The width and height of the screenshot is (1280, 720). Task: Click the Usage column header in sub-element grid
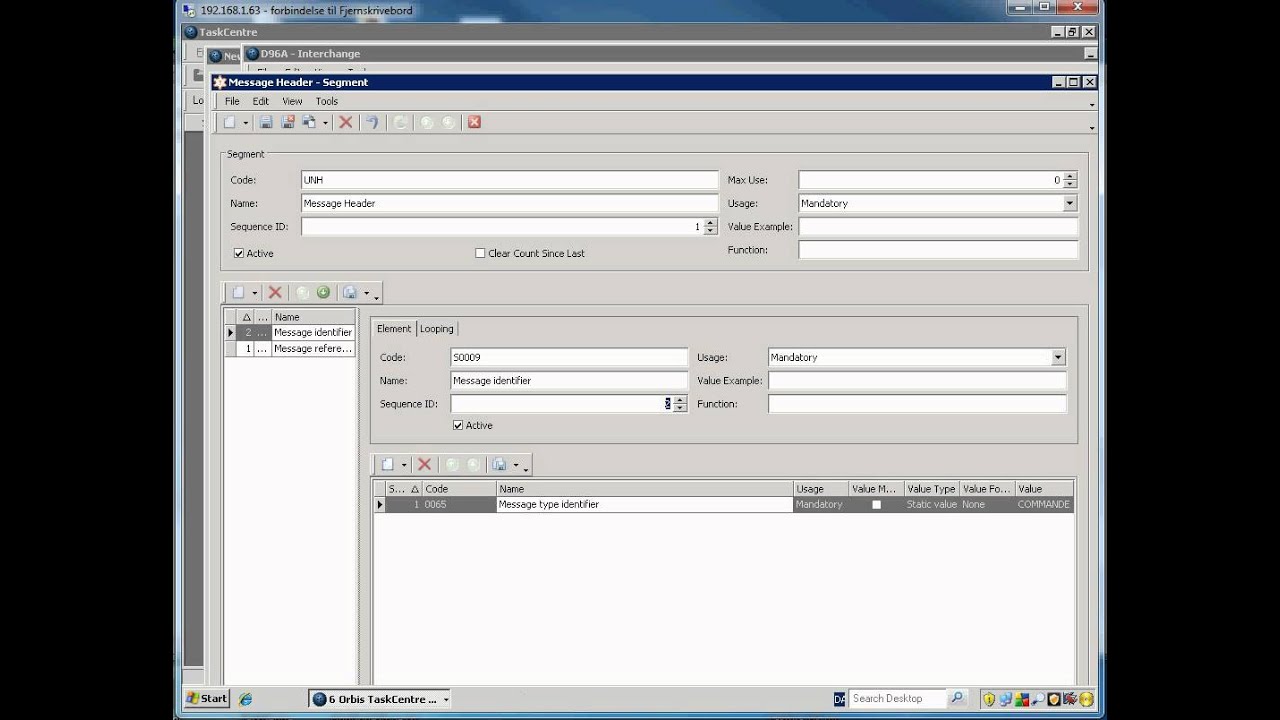tap(821, 489)
